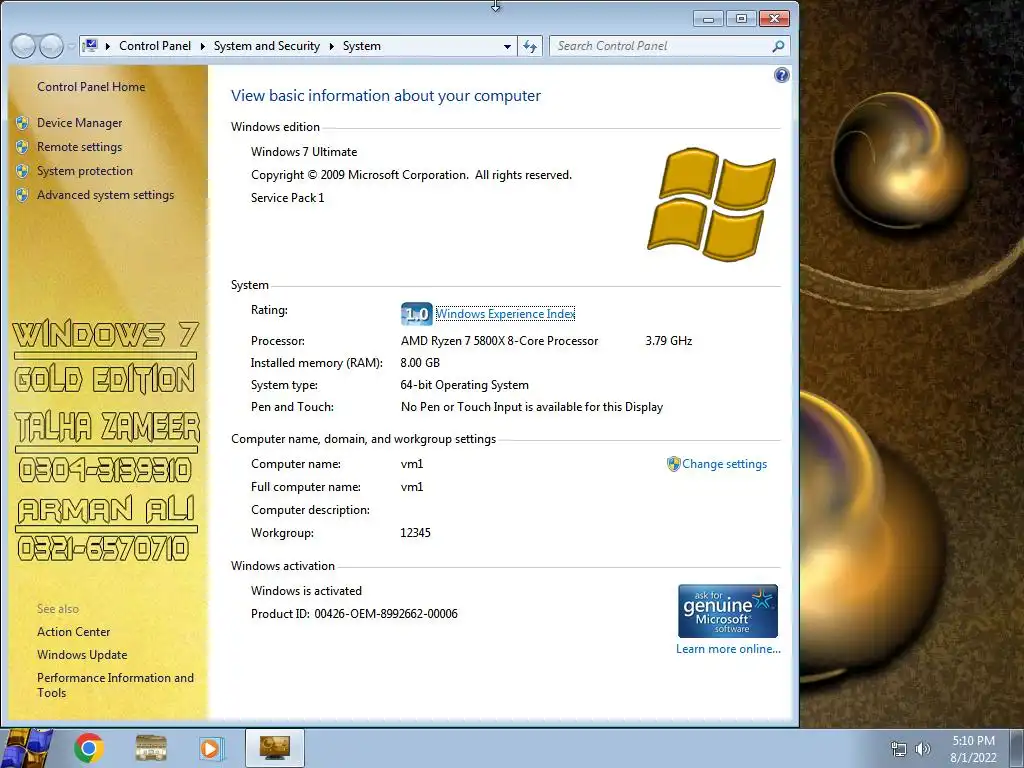This screenshot has height=768, width=1024.
Task: Open Advanced system settings
Action: point(106,195)
